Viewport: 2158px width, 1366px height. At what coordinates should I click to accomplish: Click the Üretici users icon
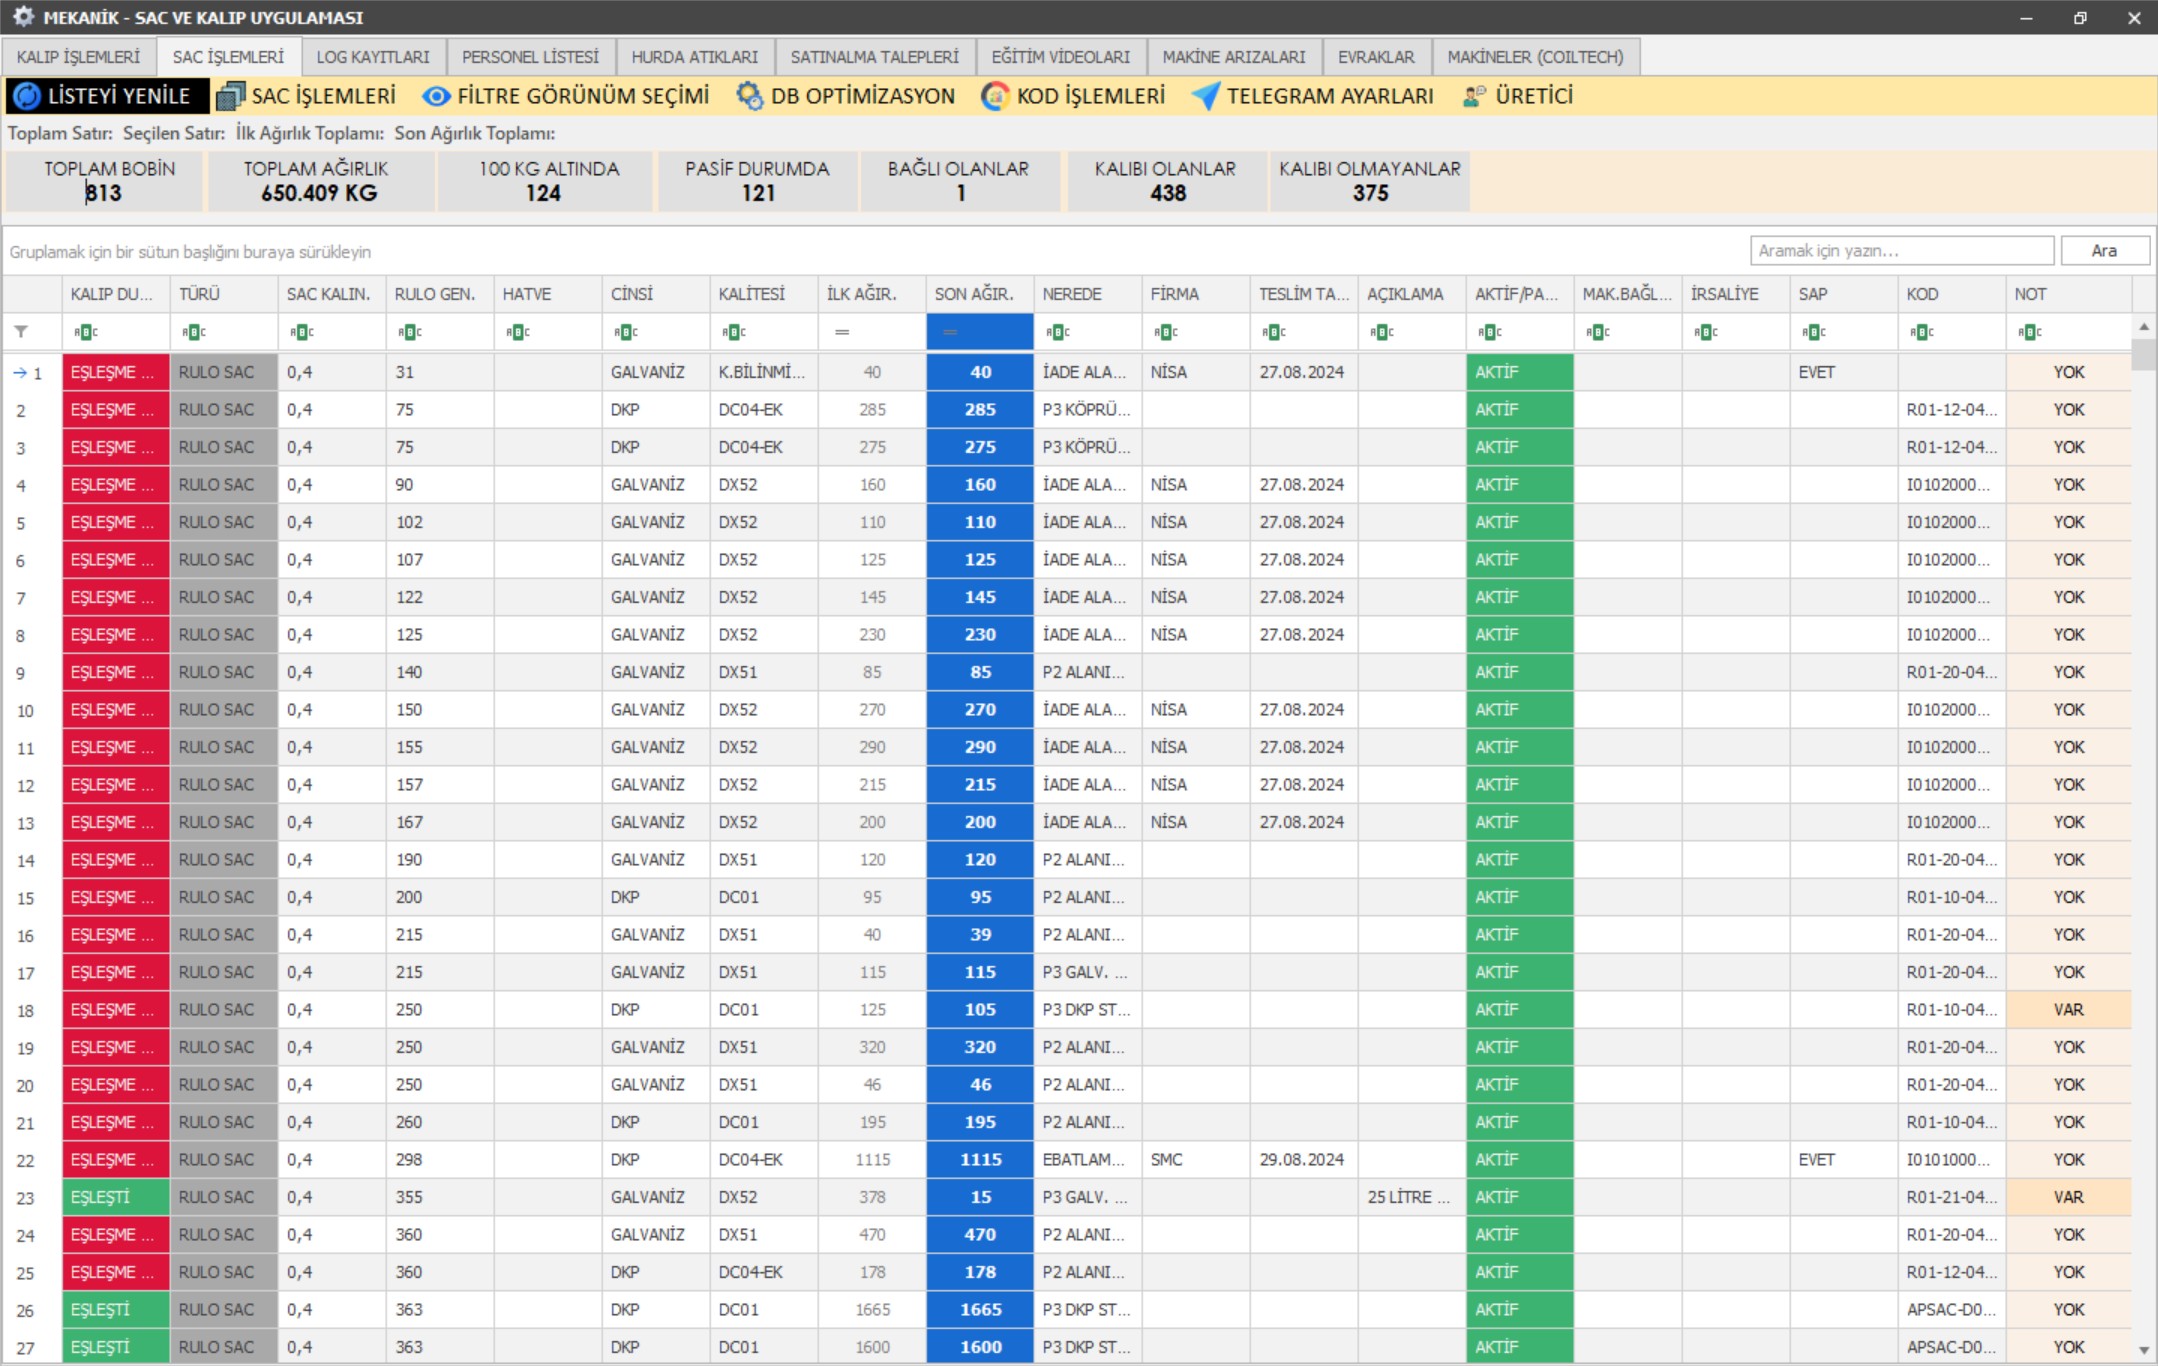click(1474, 96)
